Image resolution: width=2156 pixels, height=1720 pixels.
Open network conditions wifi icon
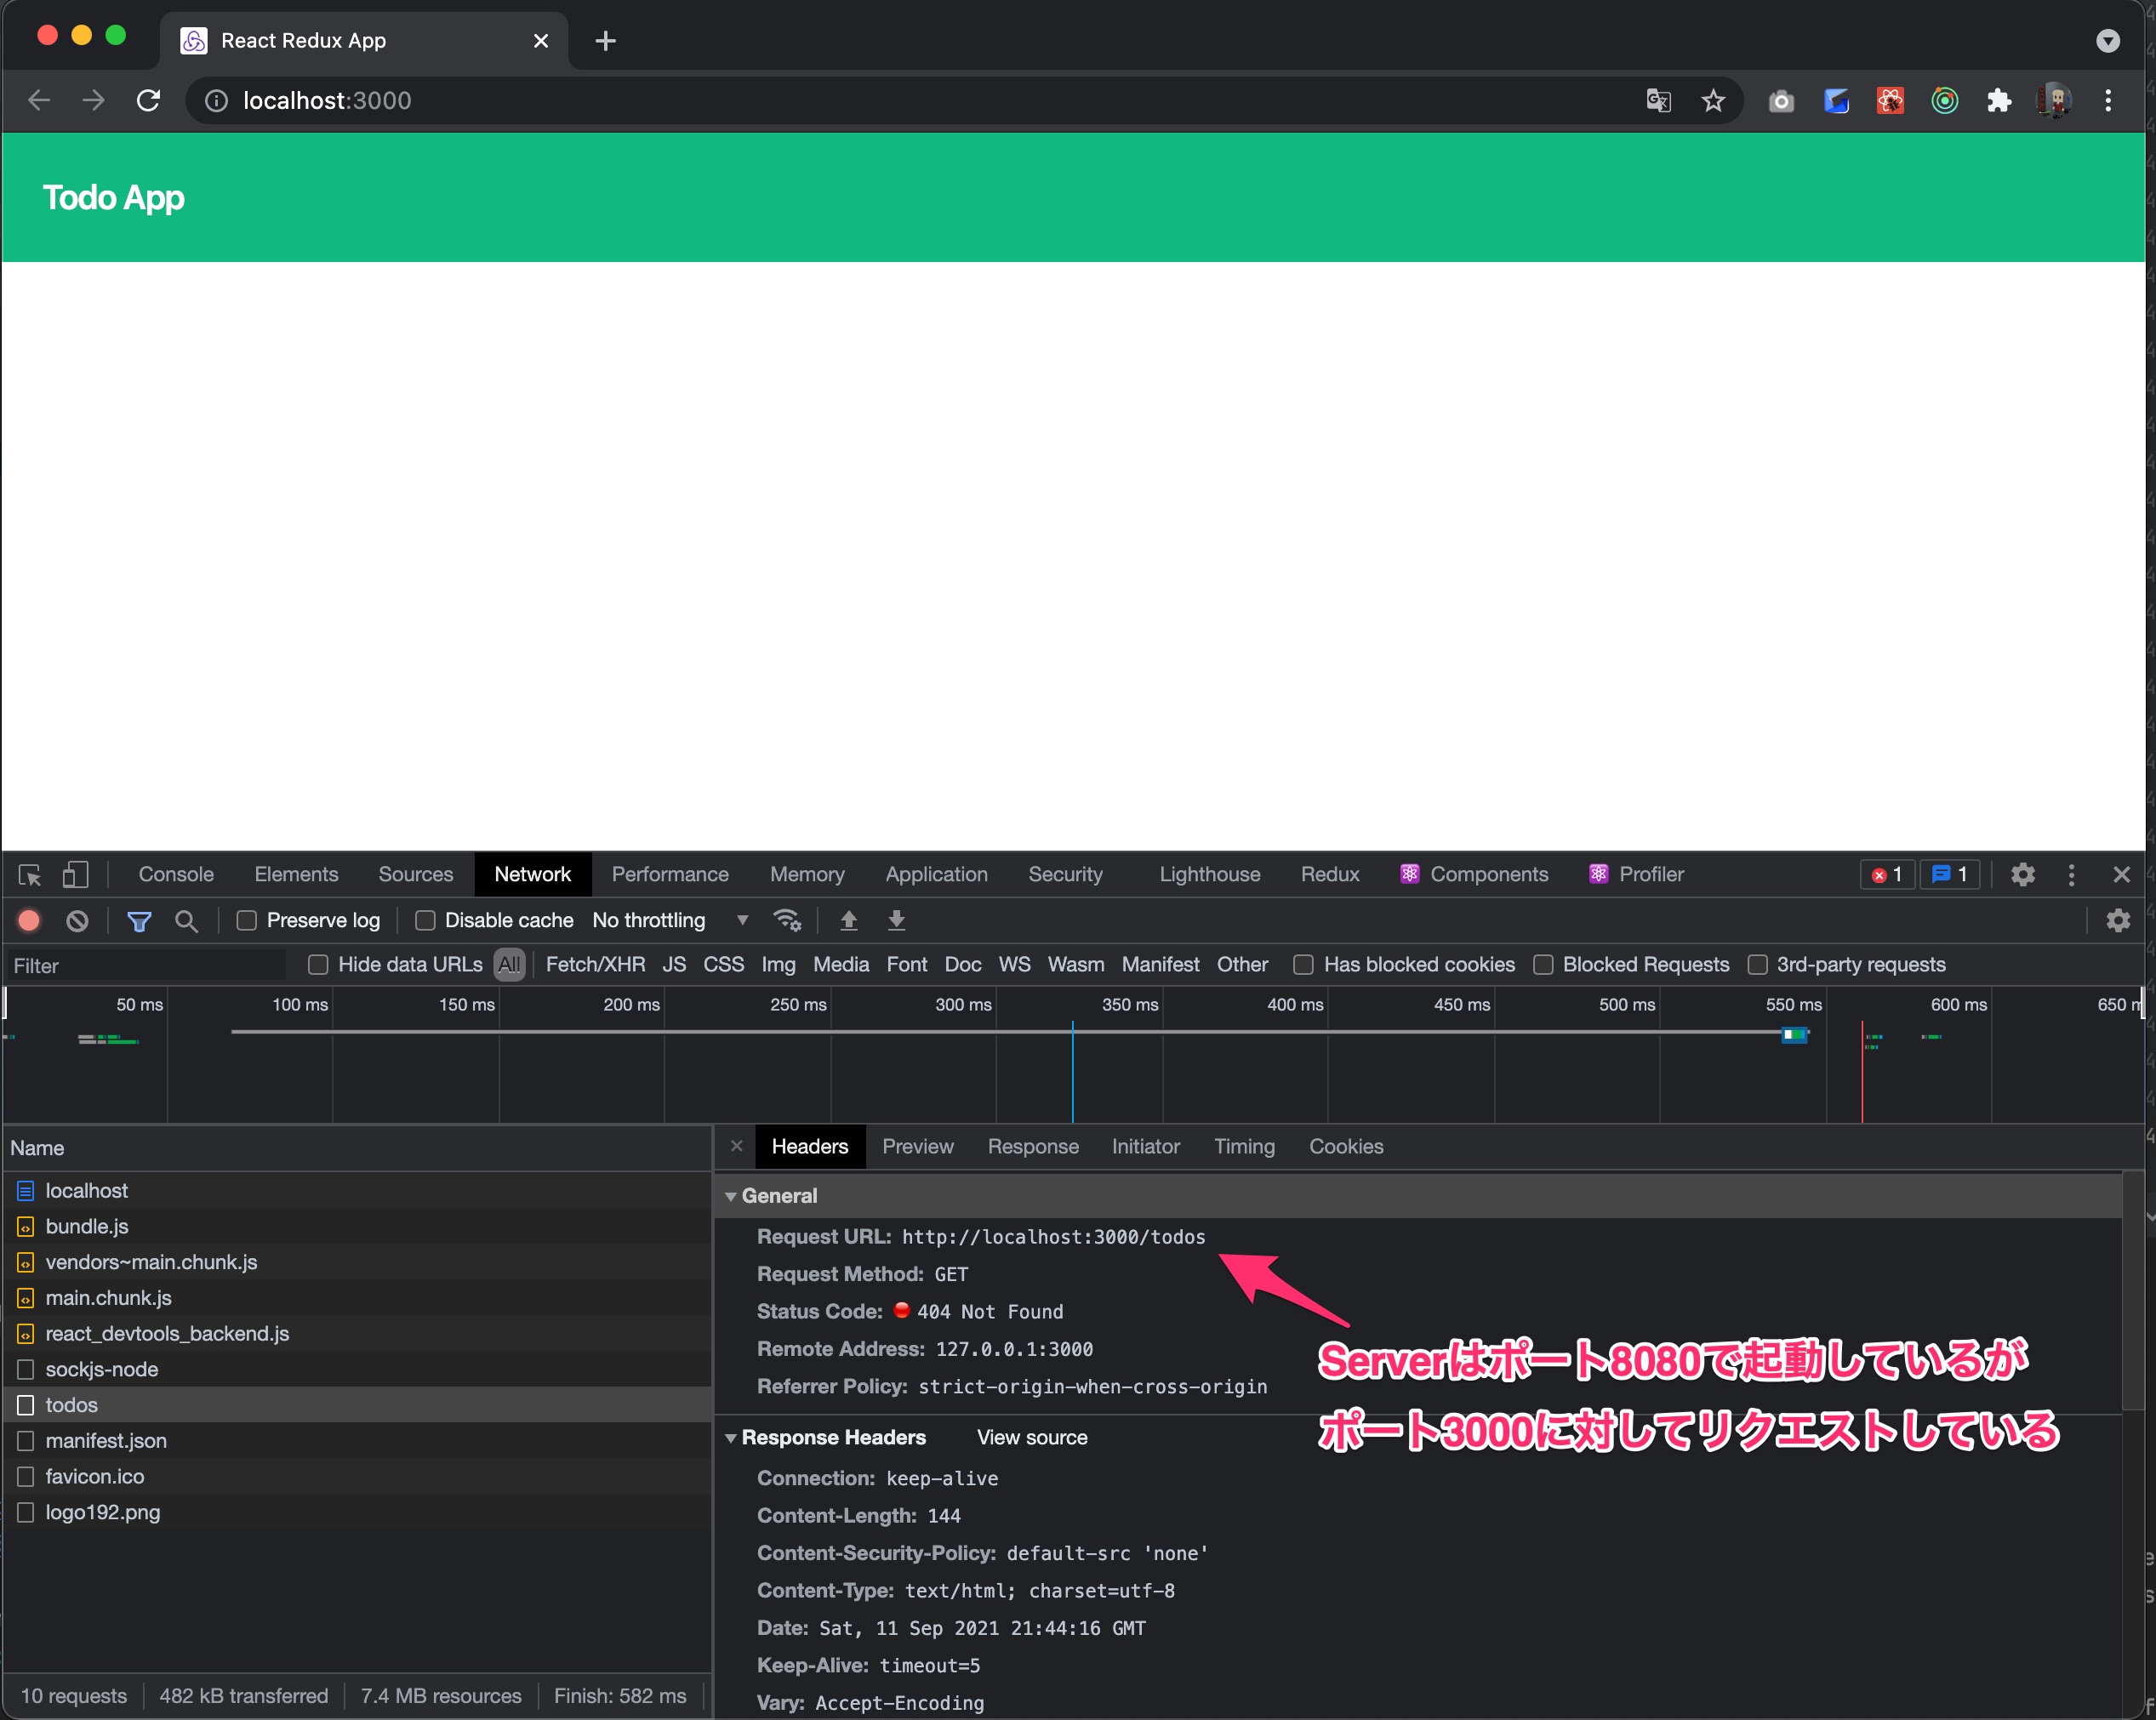tap(787, 920)
